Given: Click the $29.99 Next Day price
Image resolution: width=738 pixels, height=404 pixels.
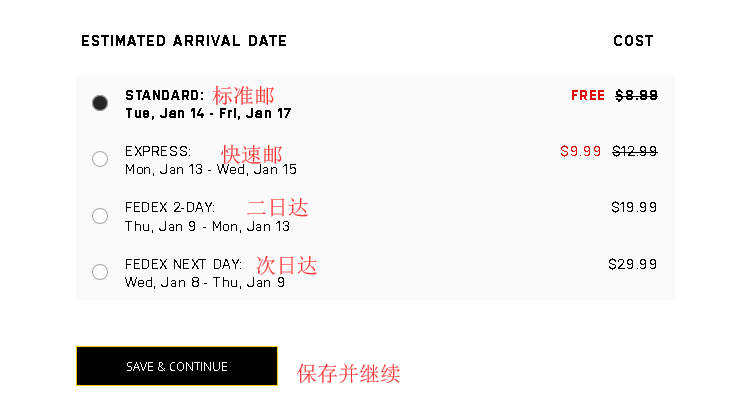Looking at the screenshot, I should tap(633, 265).
